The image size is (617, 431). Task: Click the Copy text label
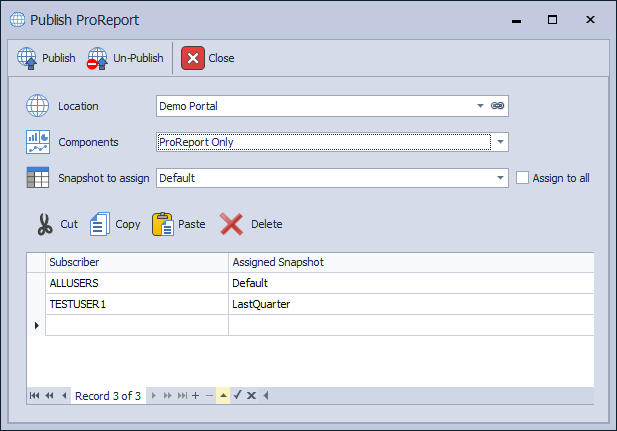point(127,224)
